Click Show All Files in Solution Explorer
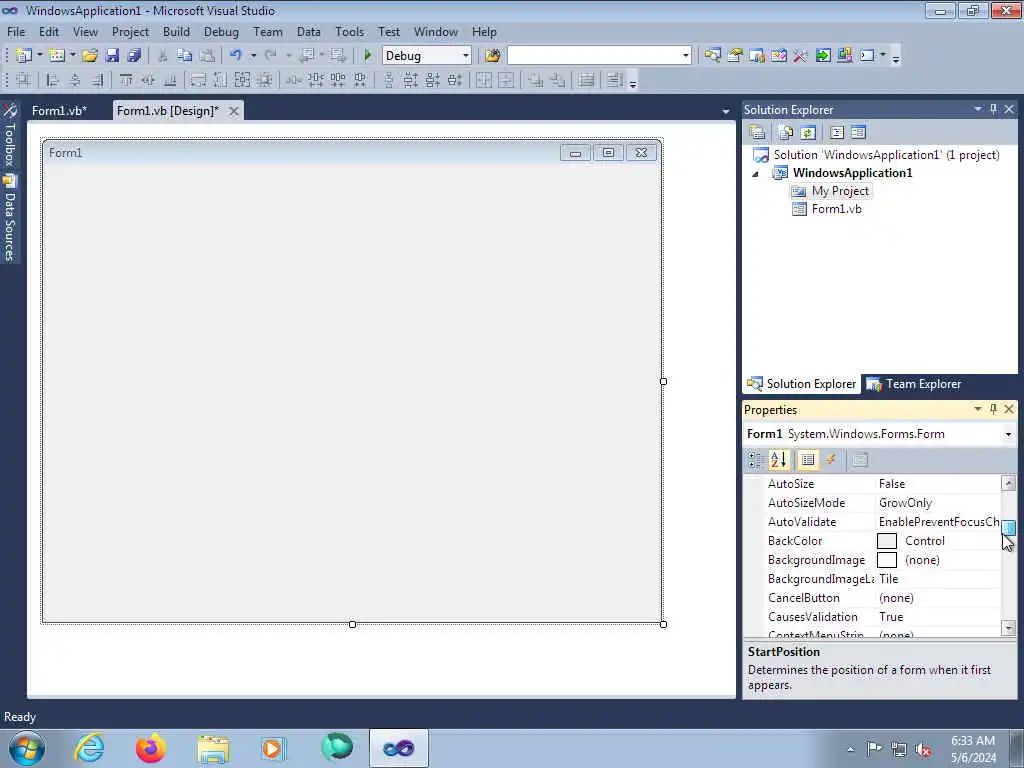 pos(786,133)
